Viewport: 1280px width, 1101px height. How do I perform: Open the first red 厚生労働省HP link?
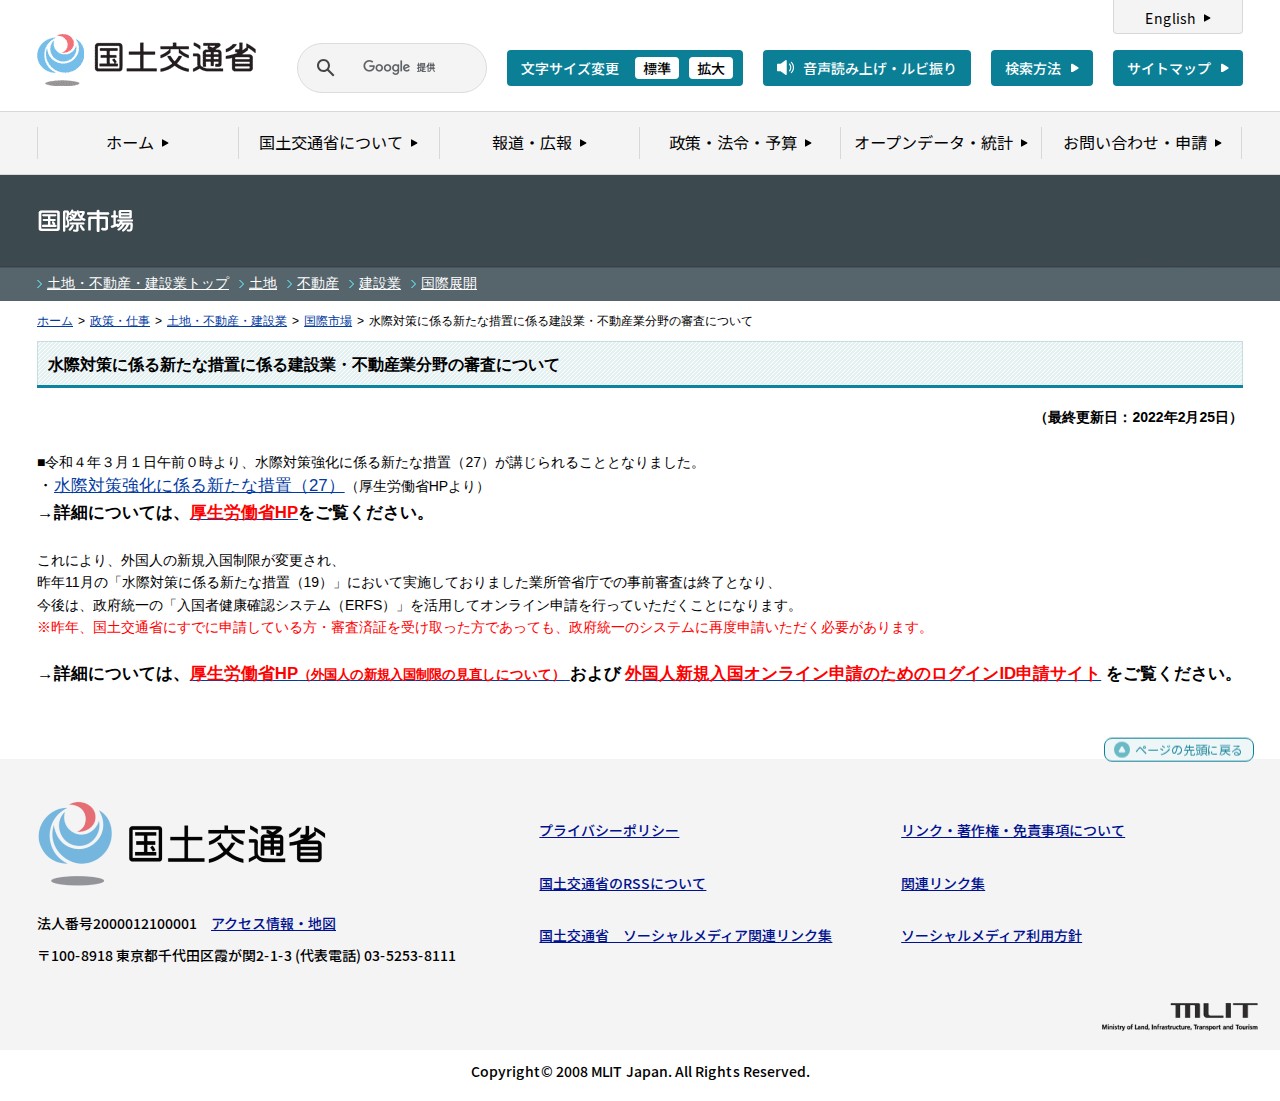(x=244, y=512)
